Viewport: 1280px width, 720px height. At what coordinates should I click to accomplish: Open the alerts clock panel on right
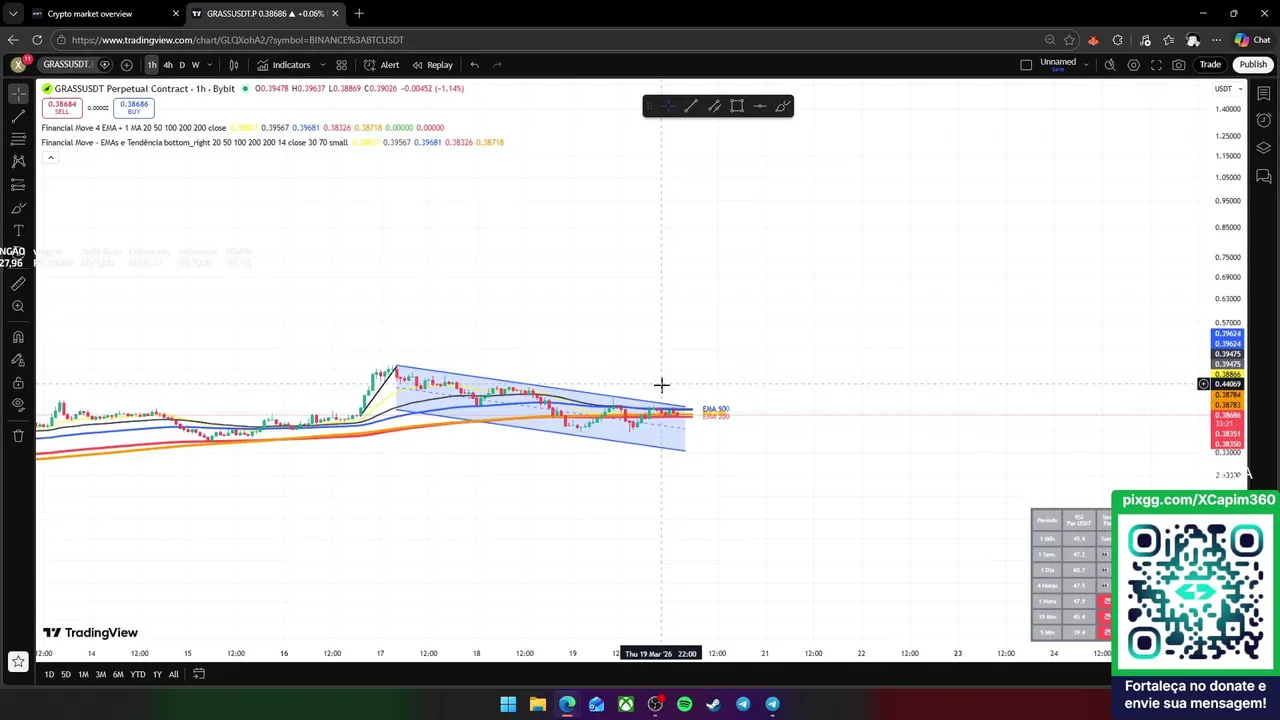(x=1264, y=120)
